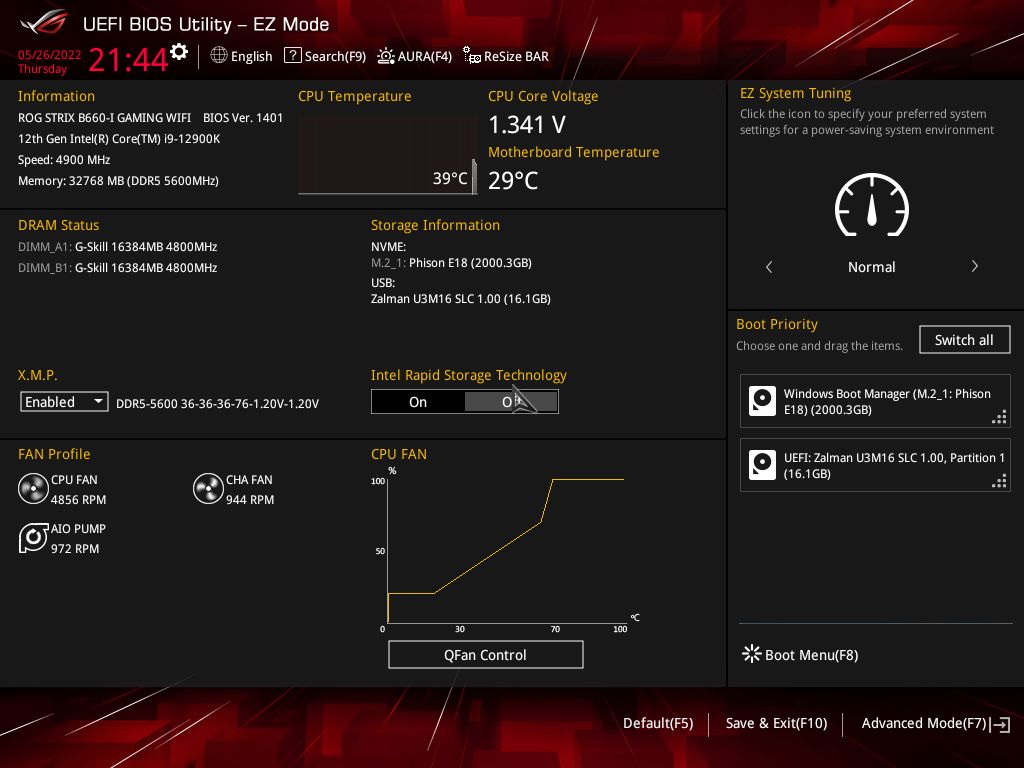This screenshot has width=1024, height=768.
Task: Click CPU Core Voltage 1.341 V value
Action: click(x=527, y=124)
